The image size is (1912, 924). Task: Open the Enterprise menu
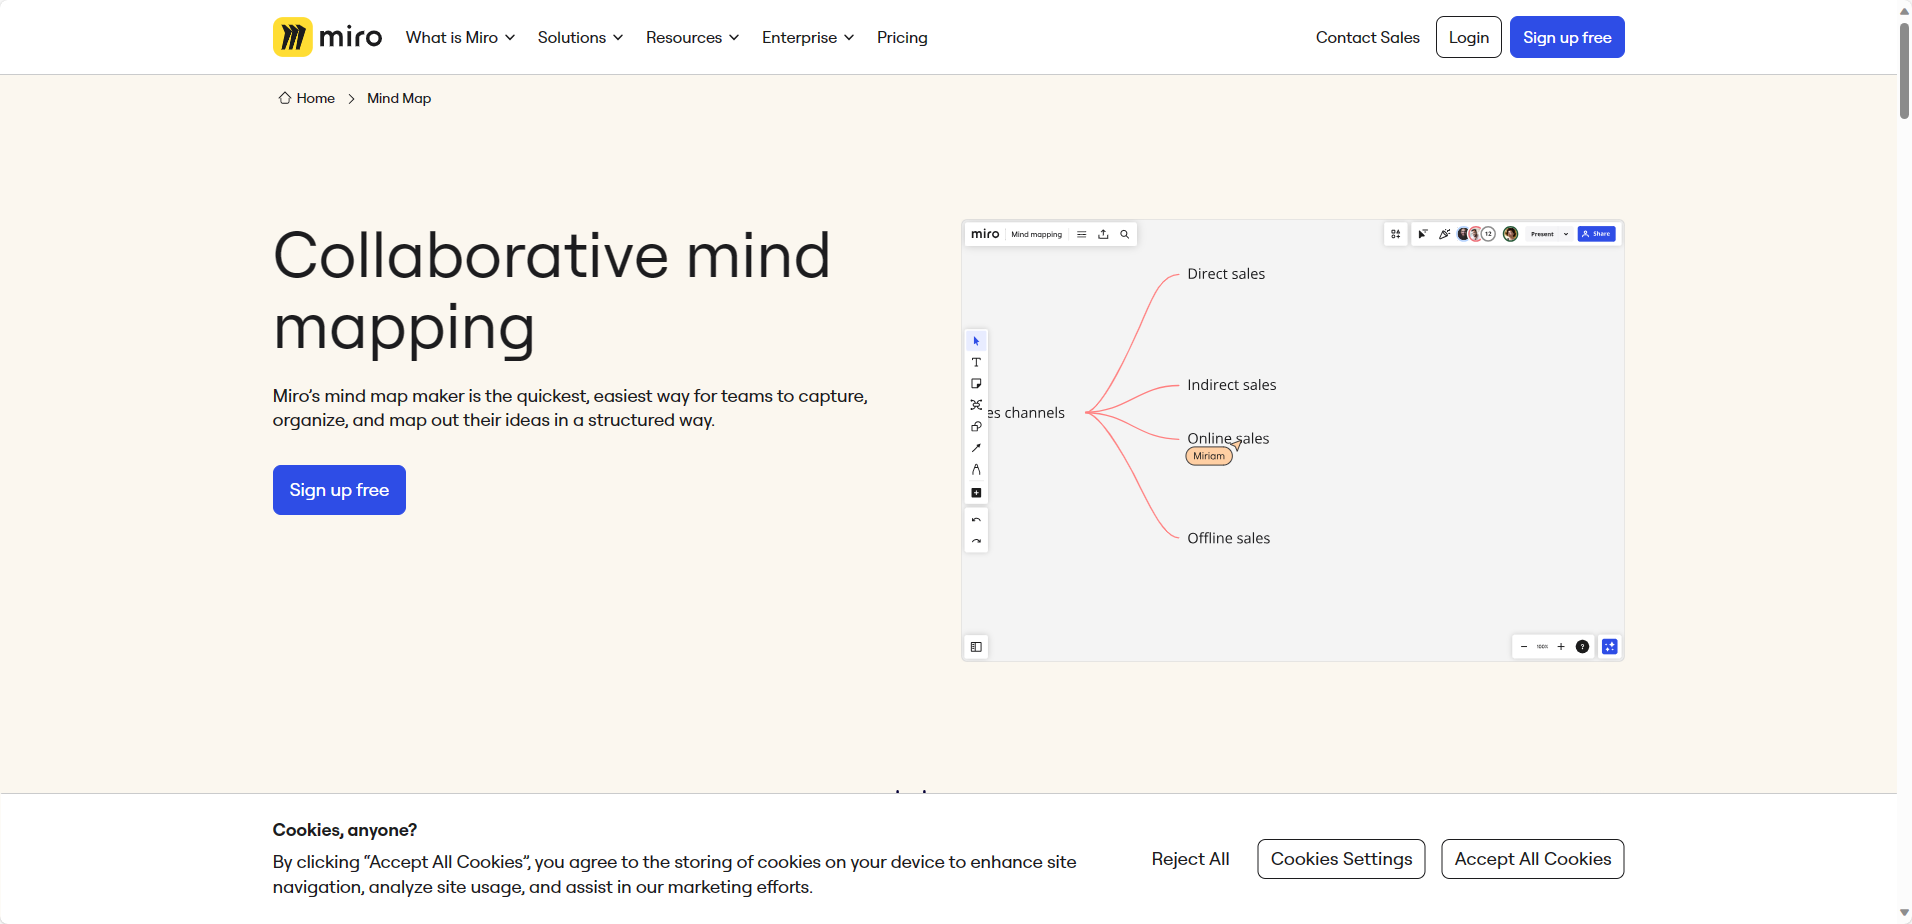(807, 37)
